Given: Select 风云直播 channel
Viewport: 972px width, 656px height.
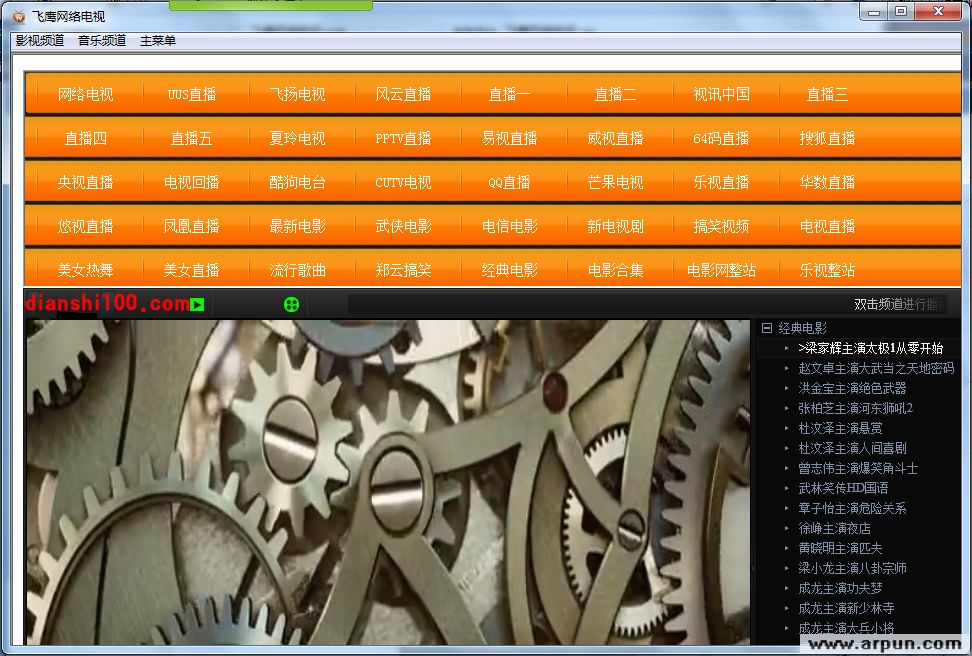Looking at the screenshot, I should 404,94.
